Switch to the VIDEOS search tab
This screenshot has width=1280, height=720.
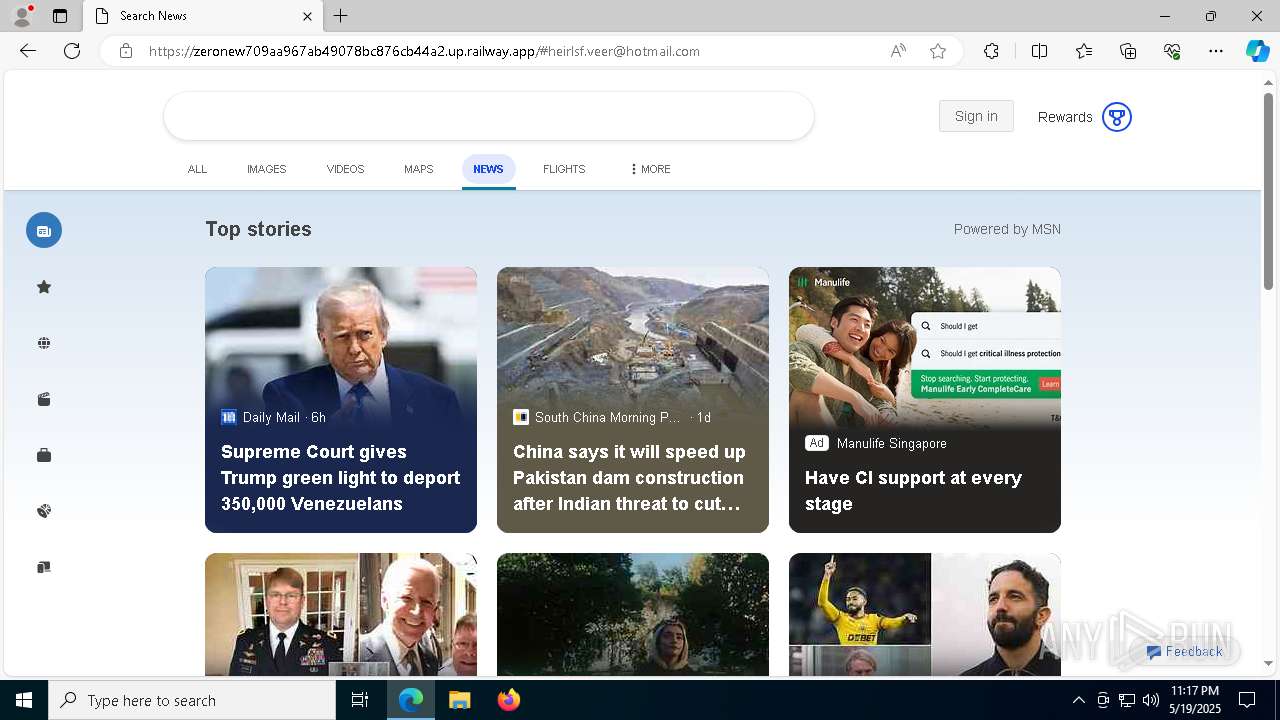pyautogui.click(x=345, y=169)
